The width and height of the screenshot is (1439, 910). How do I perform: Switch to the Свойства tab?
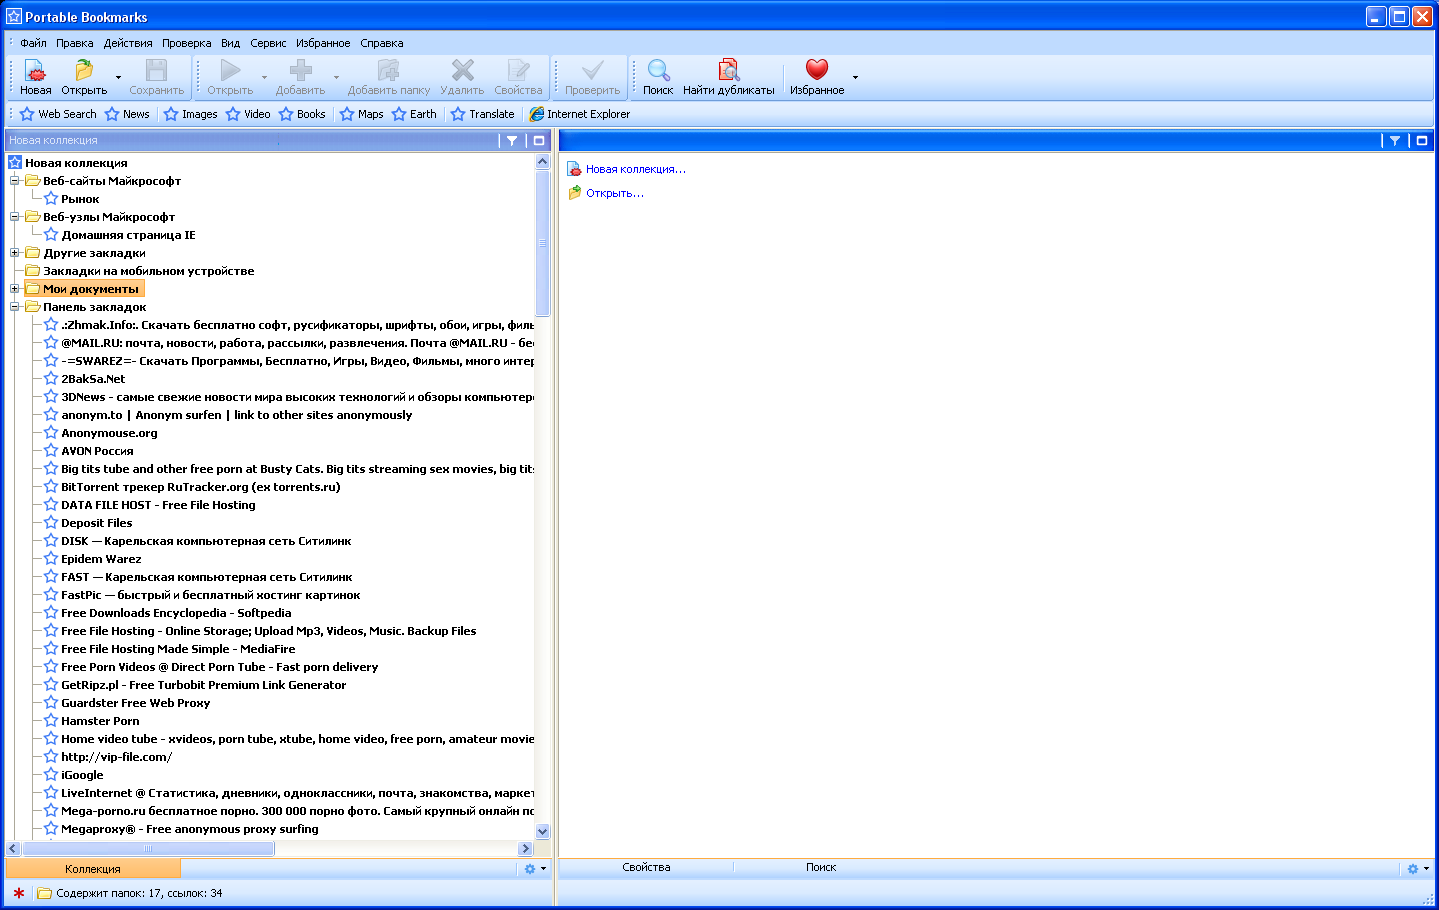646,867
